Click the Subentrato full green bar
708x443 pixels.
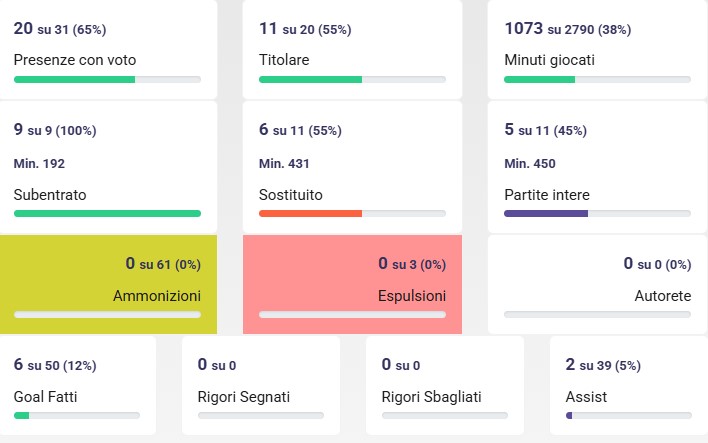(x=107, y=213)
